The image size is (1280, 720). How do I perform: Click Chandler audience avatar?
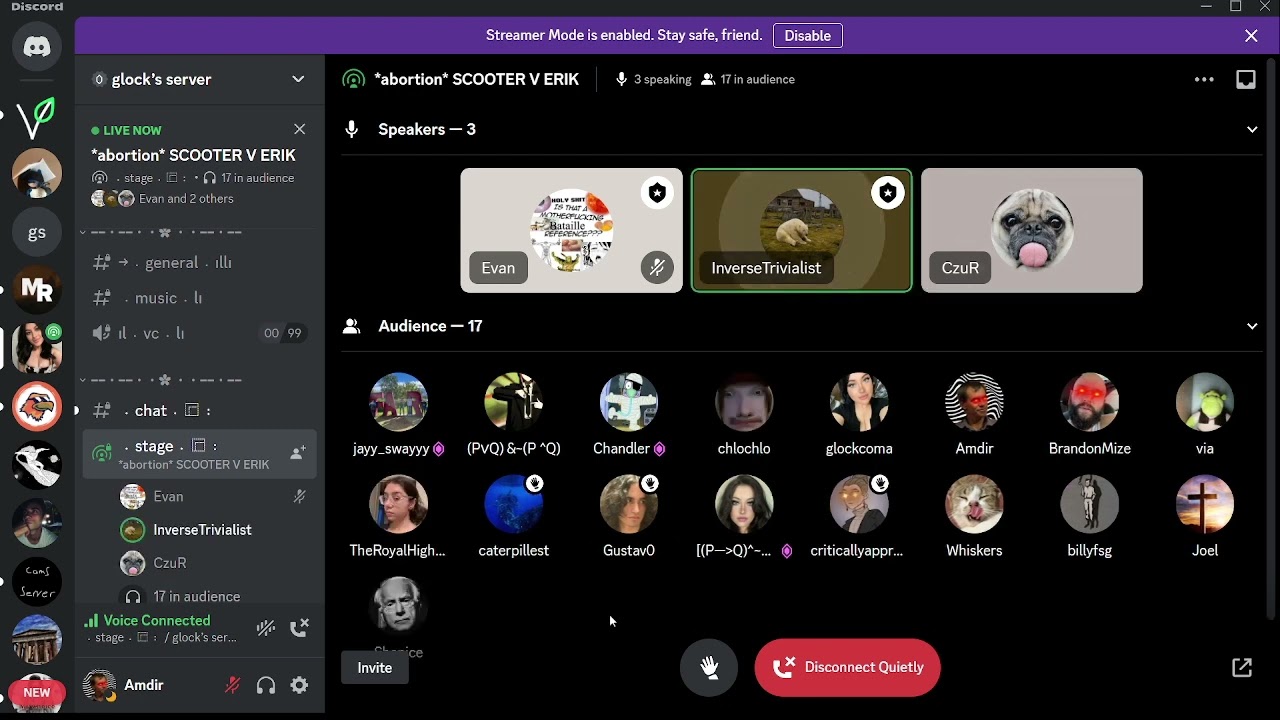coord(629,402)
